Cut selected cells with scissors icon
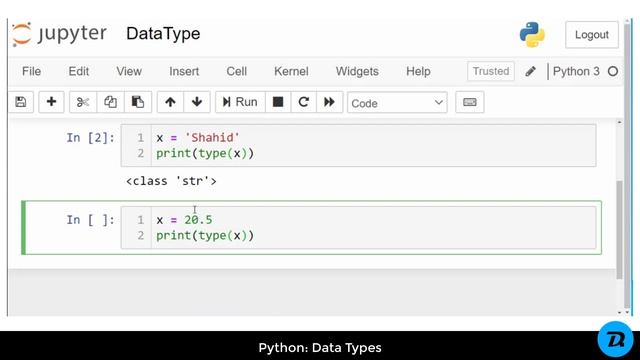 click(x=83, y=102)
